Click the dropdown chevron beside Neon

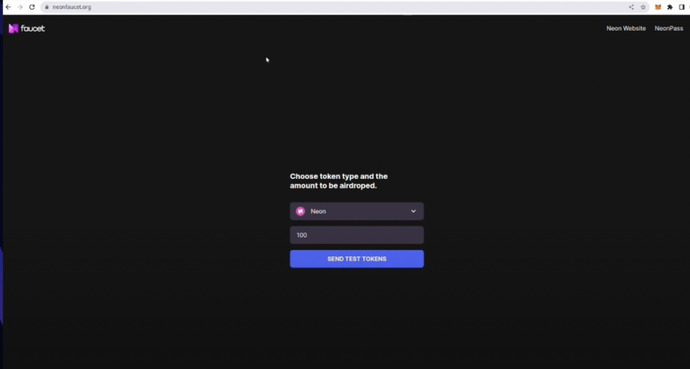[x=413, y=211]
